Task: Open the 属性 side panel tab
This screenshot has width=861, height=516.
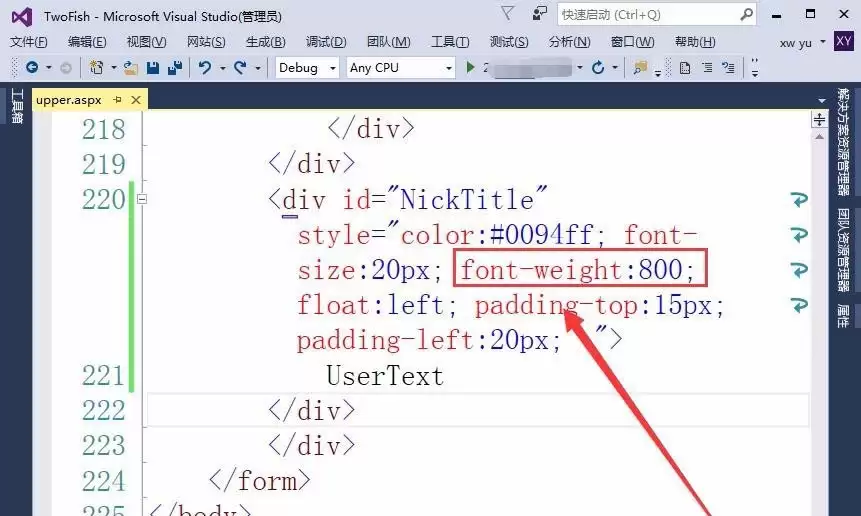Action: [x=843, y=315]
